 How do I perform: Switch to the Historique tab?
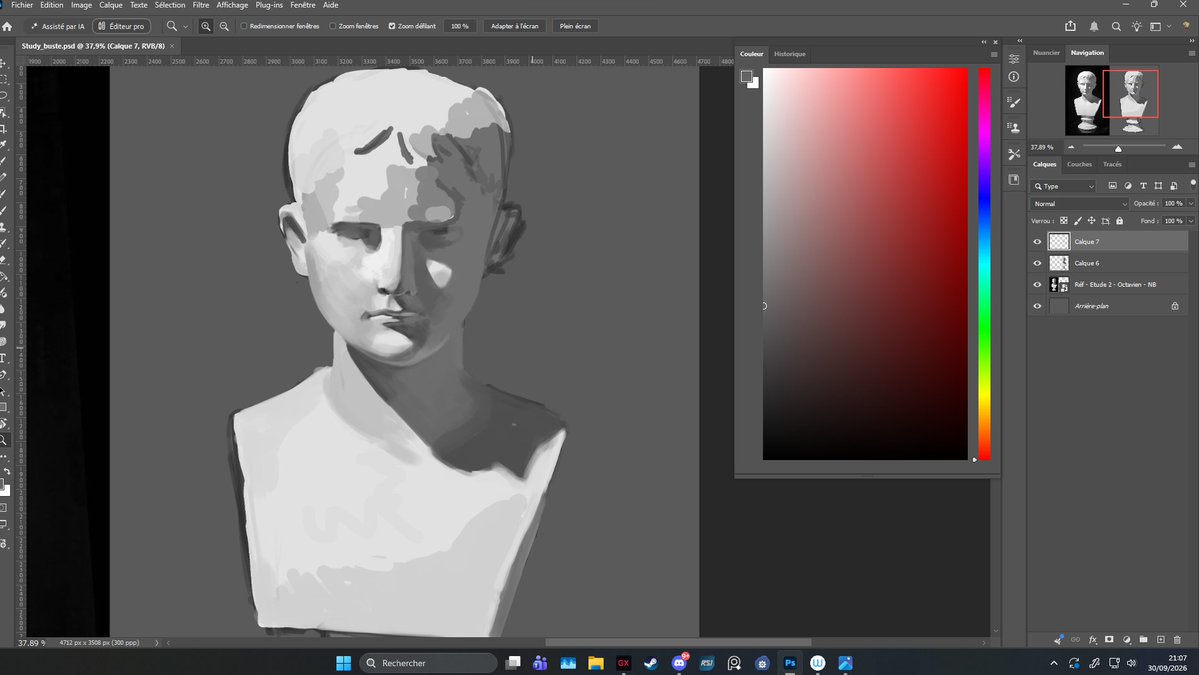coord(789,54)
